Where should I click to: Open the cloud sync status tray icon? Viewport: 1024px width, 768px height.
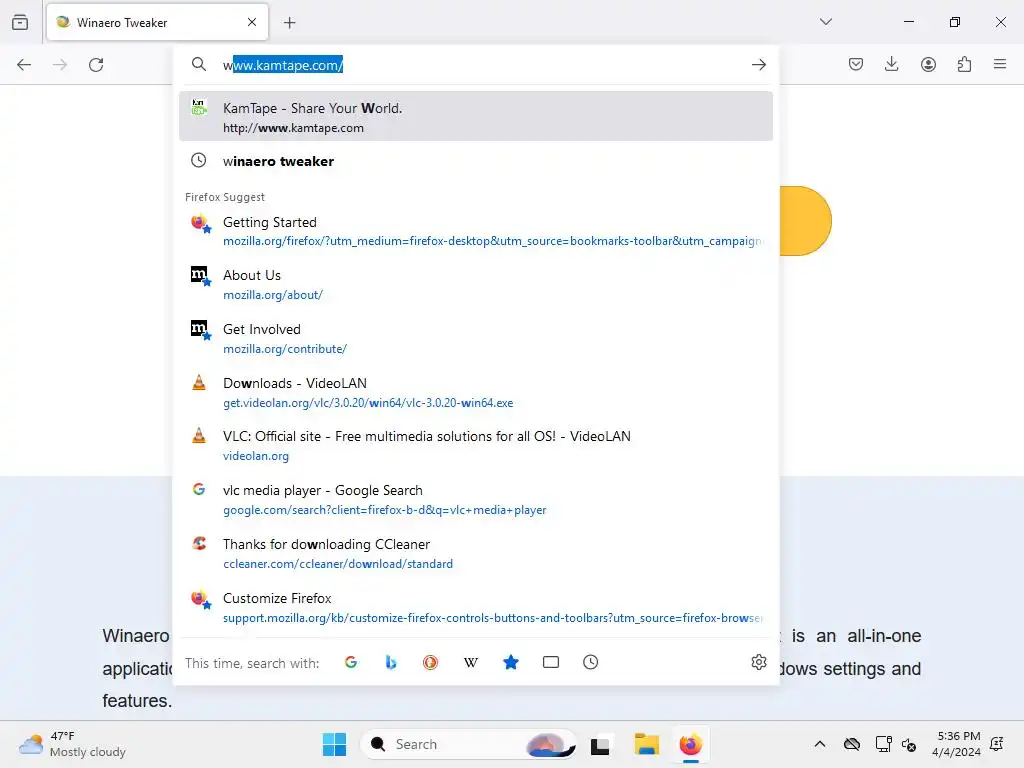pyautogui.click(x=852, y=744)
